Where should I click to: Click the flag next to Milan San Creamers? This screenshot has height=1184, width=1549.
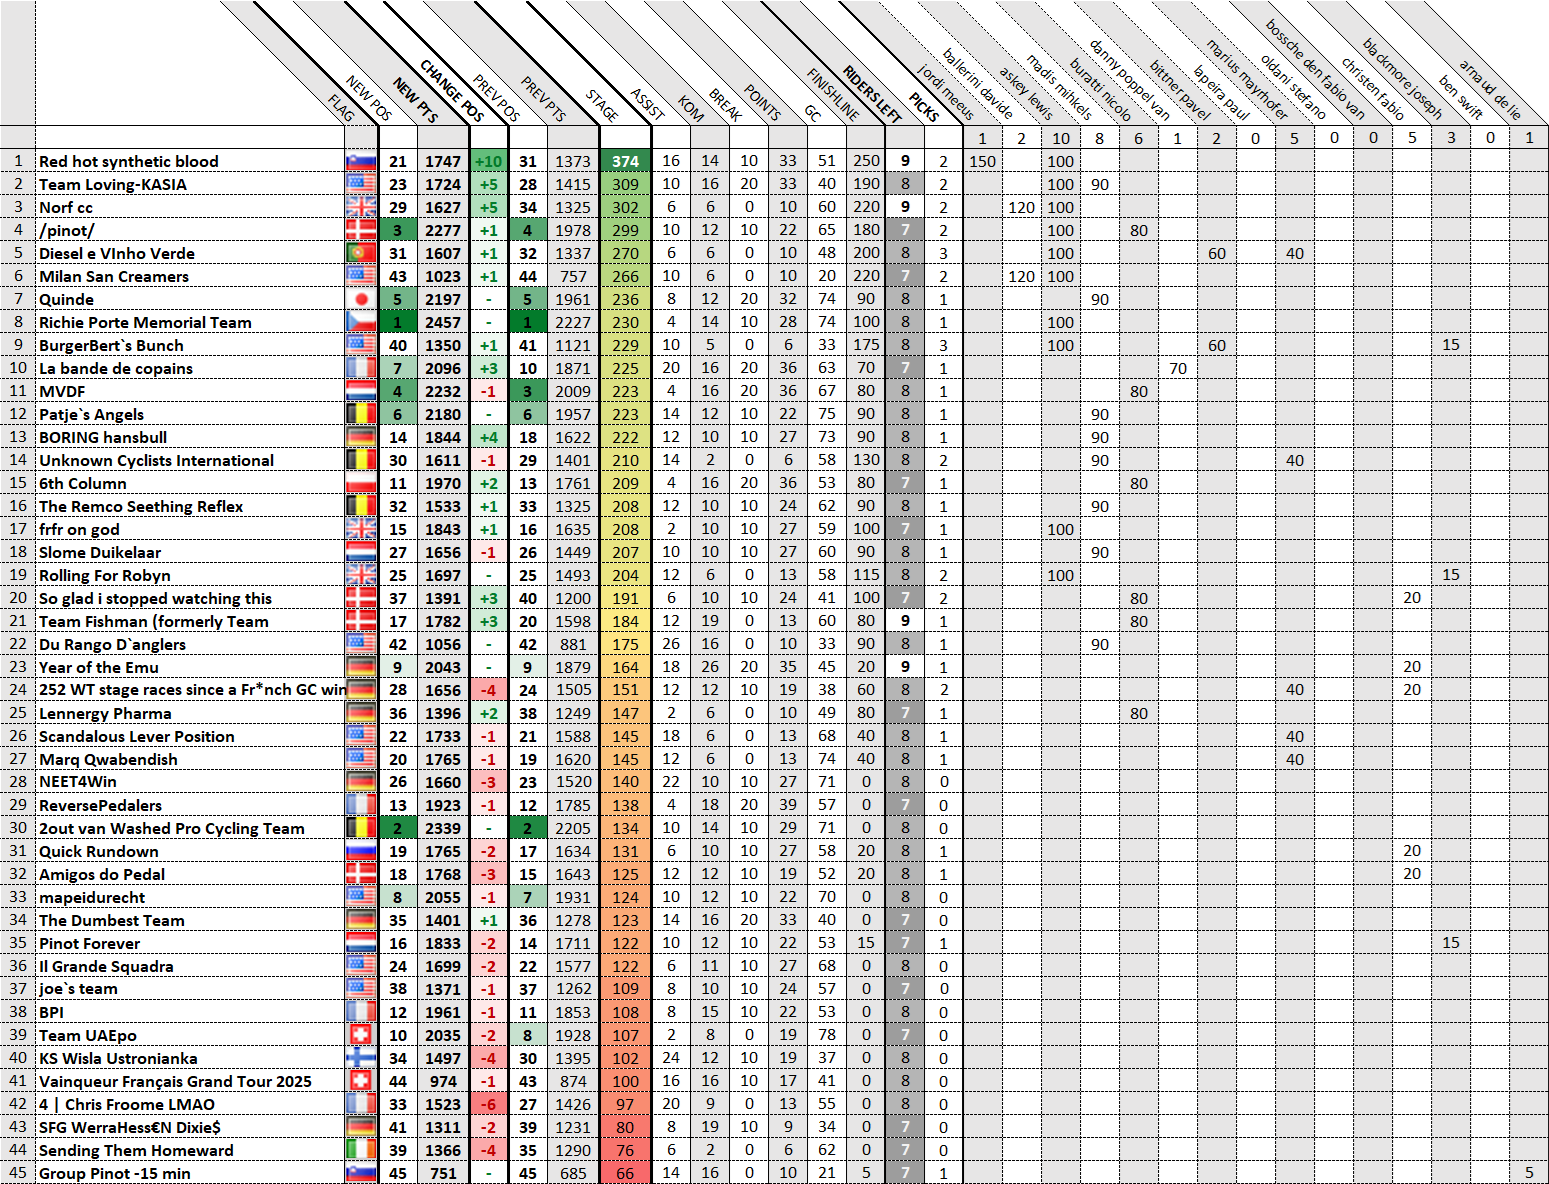(361, 276)
